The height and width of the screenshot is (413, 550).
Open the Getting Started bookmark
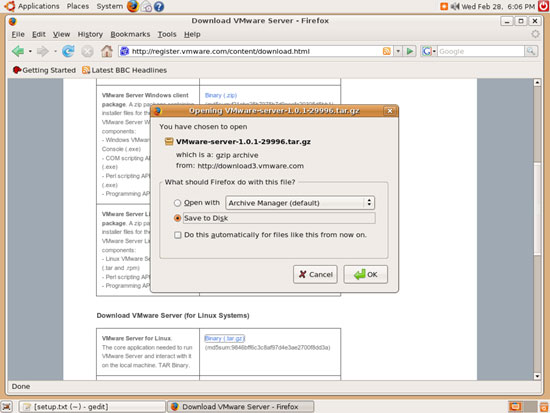(44, 70)
